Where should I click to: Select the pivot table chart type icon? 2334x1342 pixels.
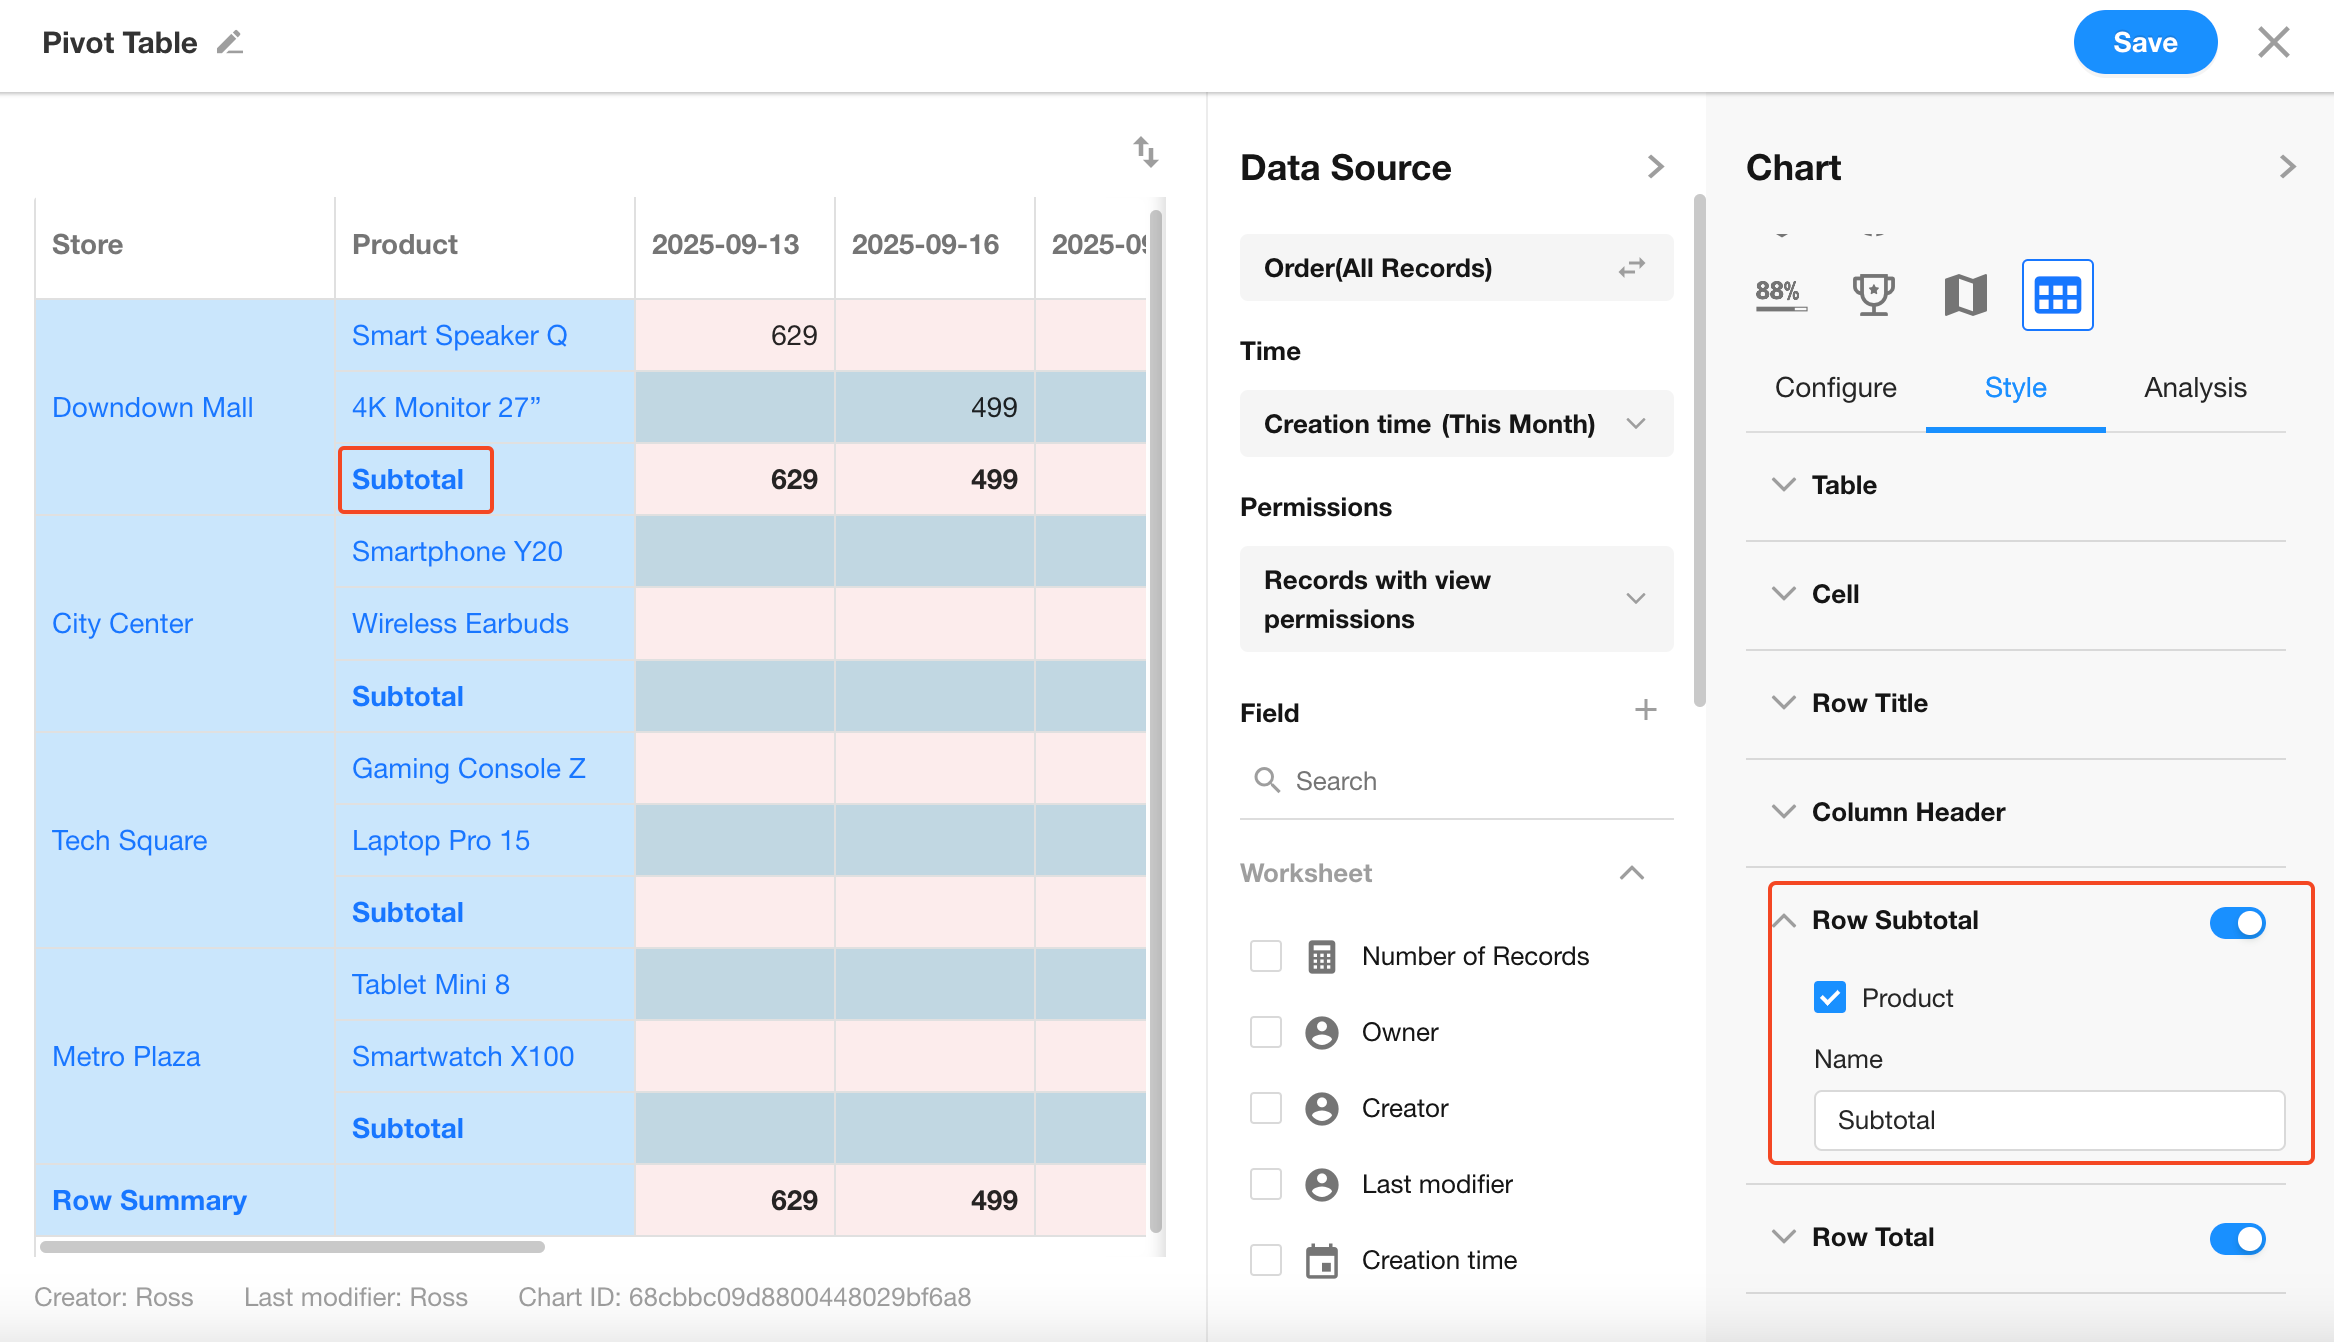point(2057,295)
